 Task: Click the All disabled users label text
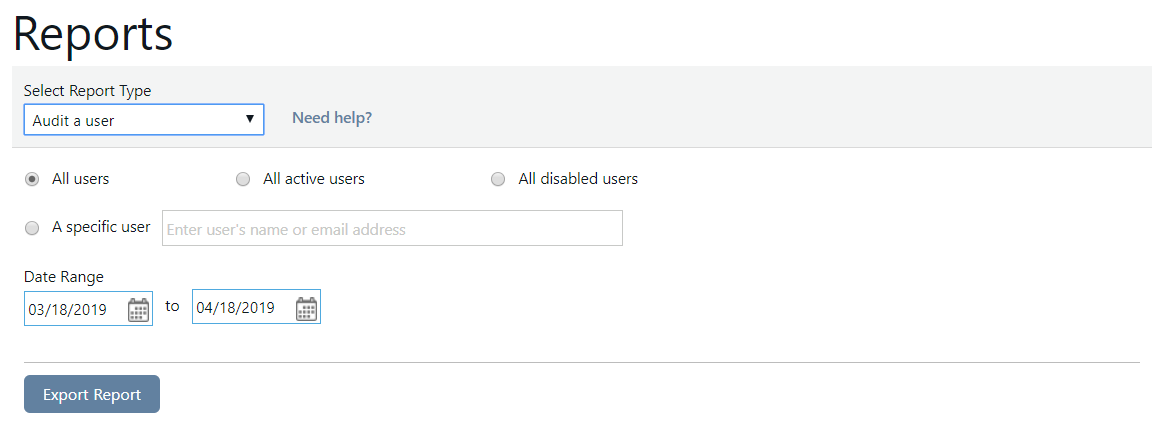point(578,178)
